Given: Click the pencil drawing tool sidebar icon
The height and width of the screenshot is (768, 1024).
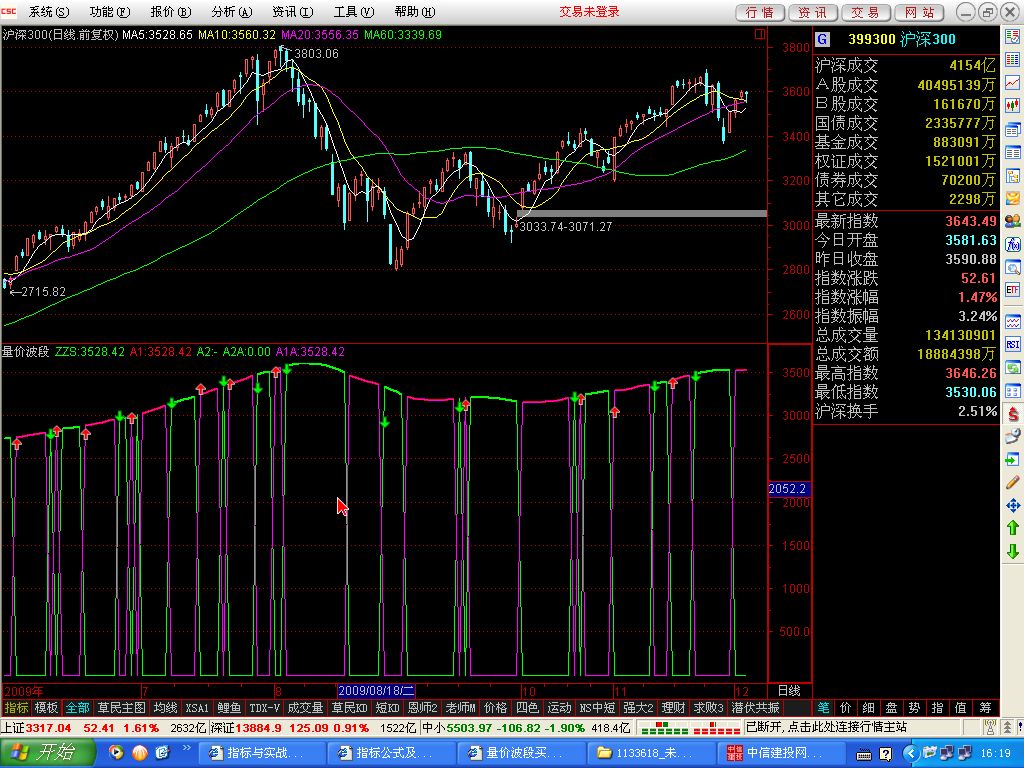Looking at the screenshot, I should pyautogui.click(x=1013, y=483).
